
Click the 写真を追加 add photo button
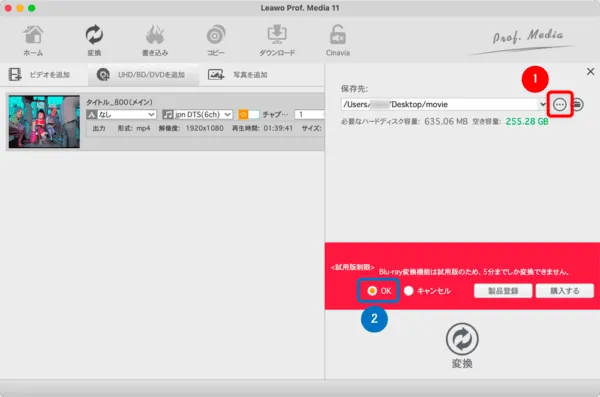[x=238, y=75]
